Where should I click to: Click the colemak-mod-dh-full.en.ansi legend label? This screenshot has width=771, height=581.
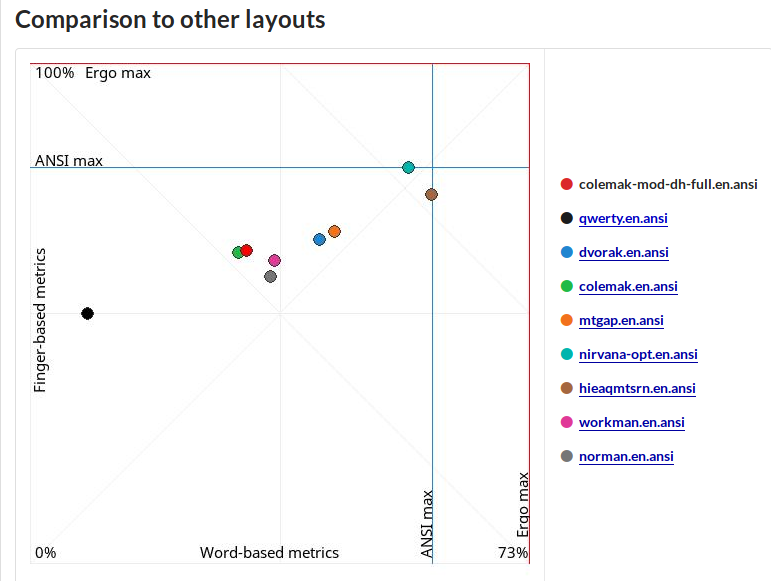(668, 184)
